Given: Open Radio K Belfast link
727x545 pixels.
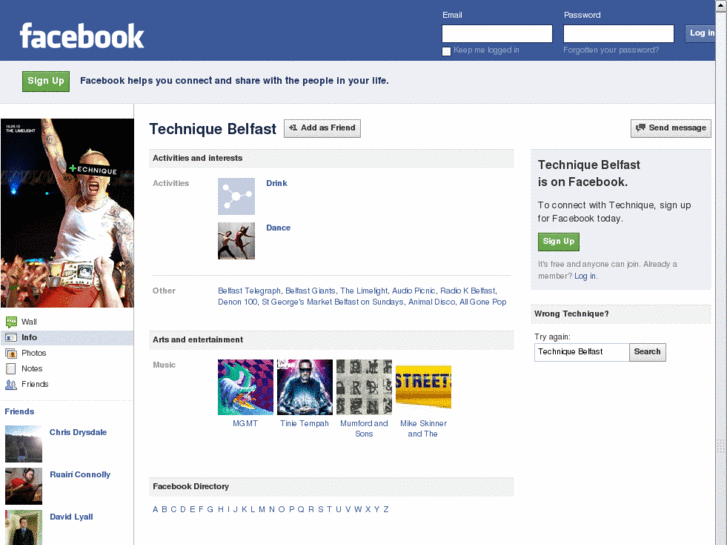Looking at the screenshot, I should pos(468,291).
